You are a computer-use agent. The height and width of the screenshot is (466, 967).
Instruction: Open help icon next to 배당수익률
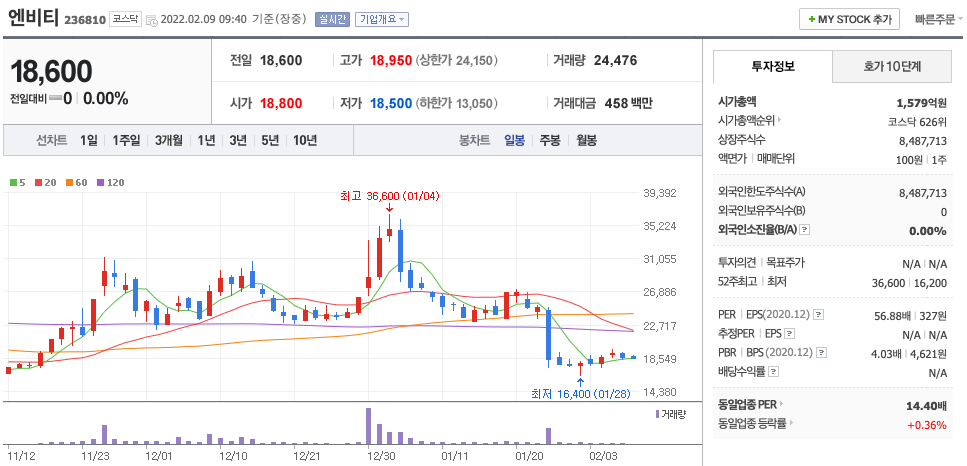774,372
